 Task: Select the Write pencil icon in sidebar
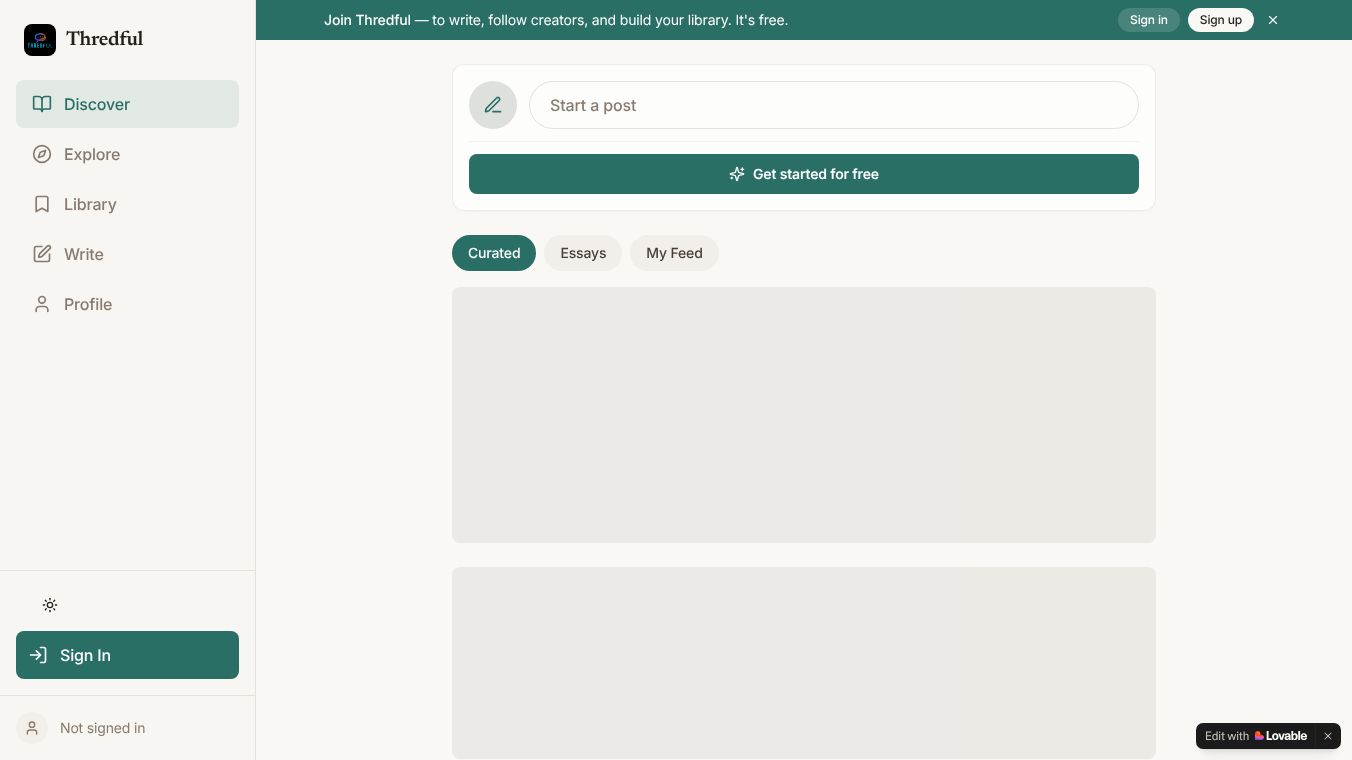pyautogui.click(x=42, y=254)
